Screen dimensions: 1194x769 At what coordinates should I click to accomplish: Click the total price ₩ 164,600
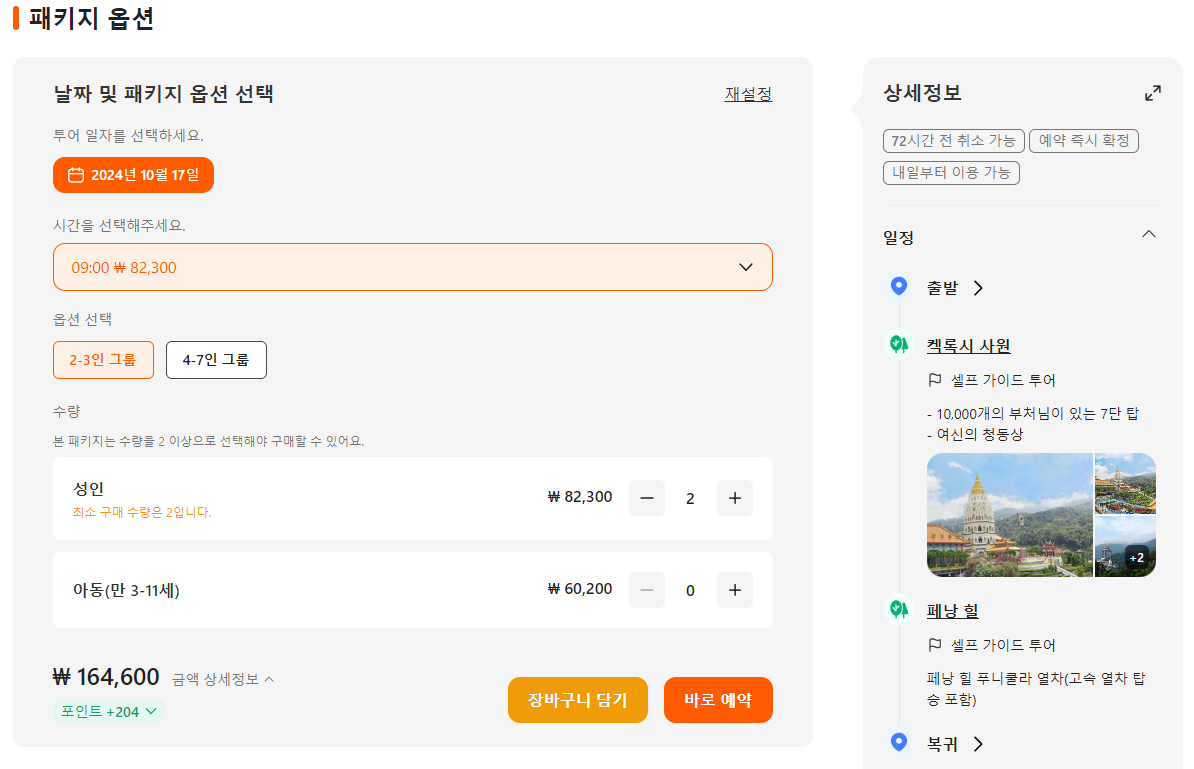coord(106,677)
